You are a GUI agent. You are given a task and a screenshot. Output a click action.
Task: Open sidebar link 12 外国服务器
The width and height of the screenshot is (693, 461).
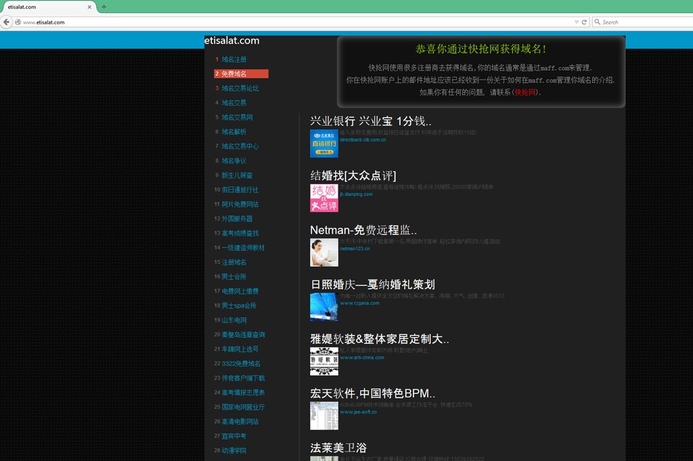click(237, 219)
